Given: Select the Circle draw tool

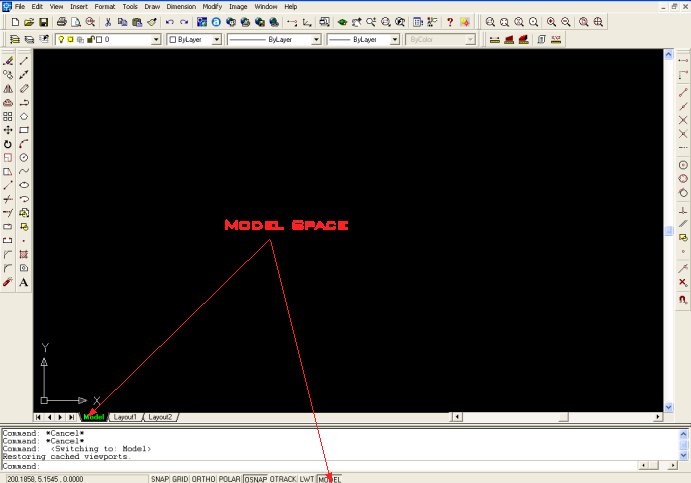Looking at the screenshot, I should point(24,158).
